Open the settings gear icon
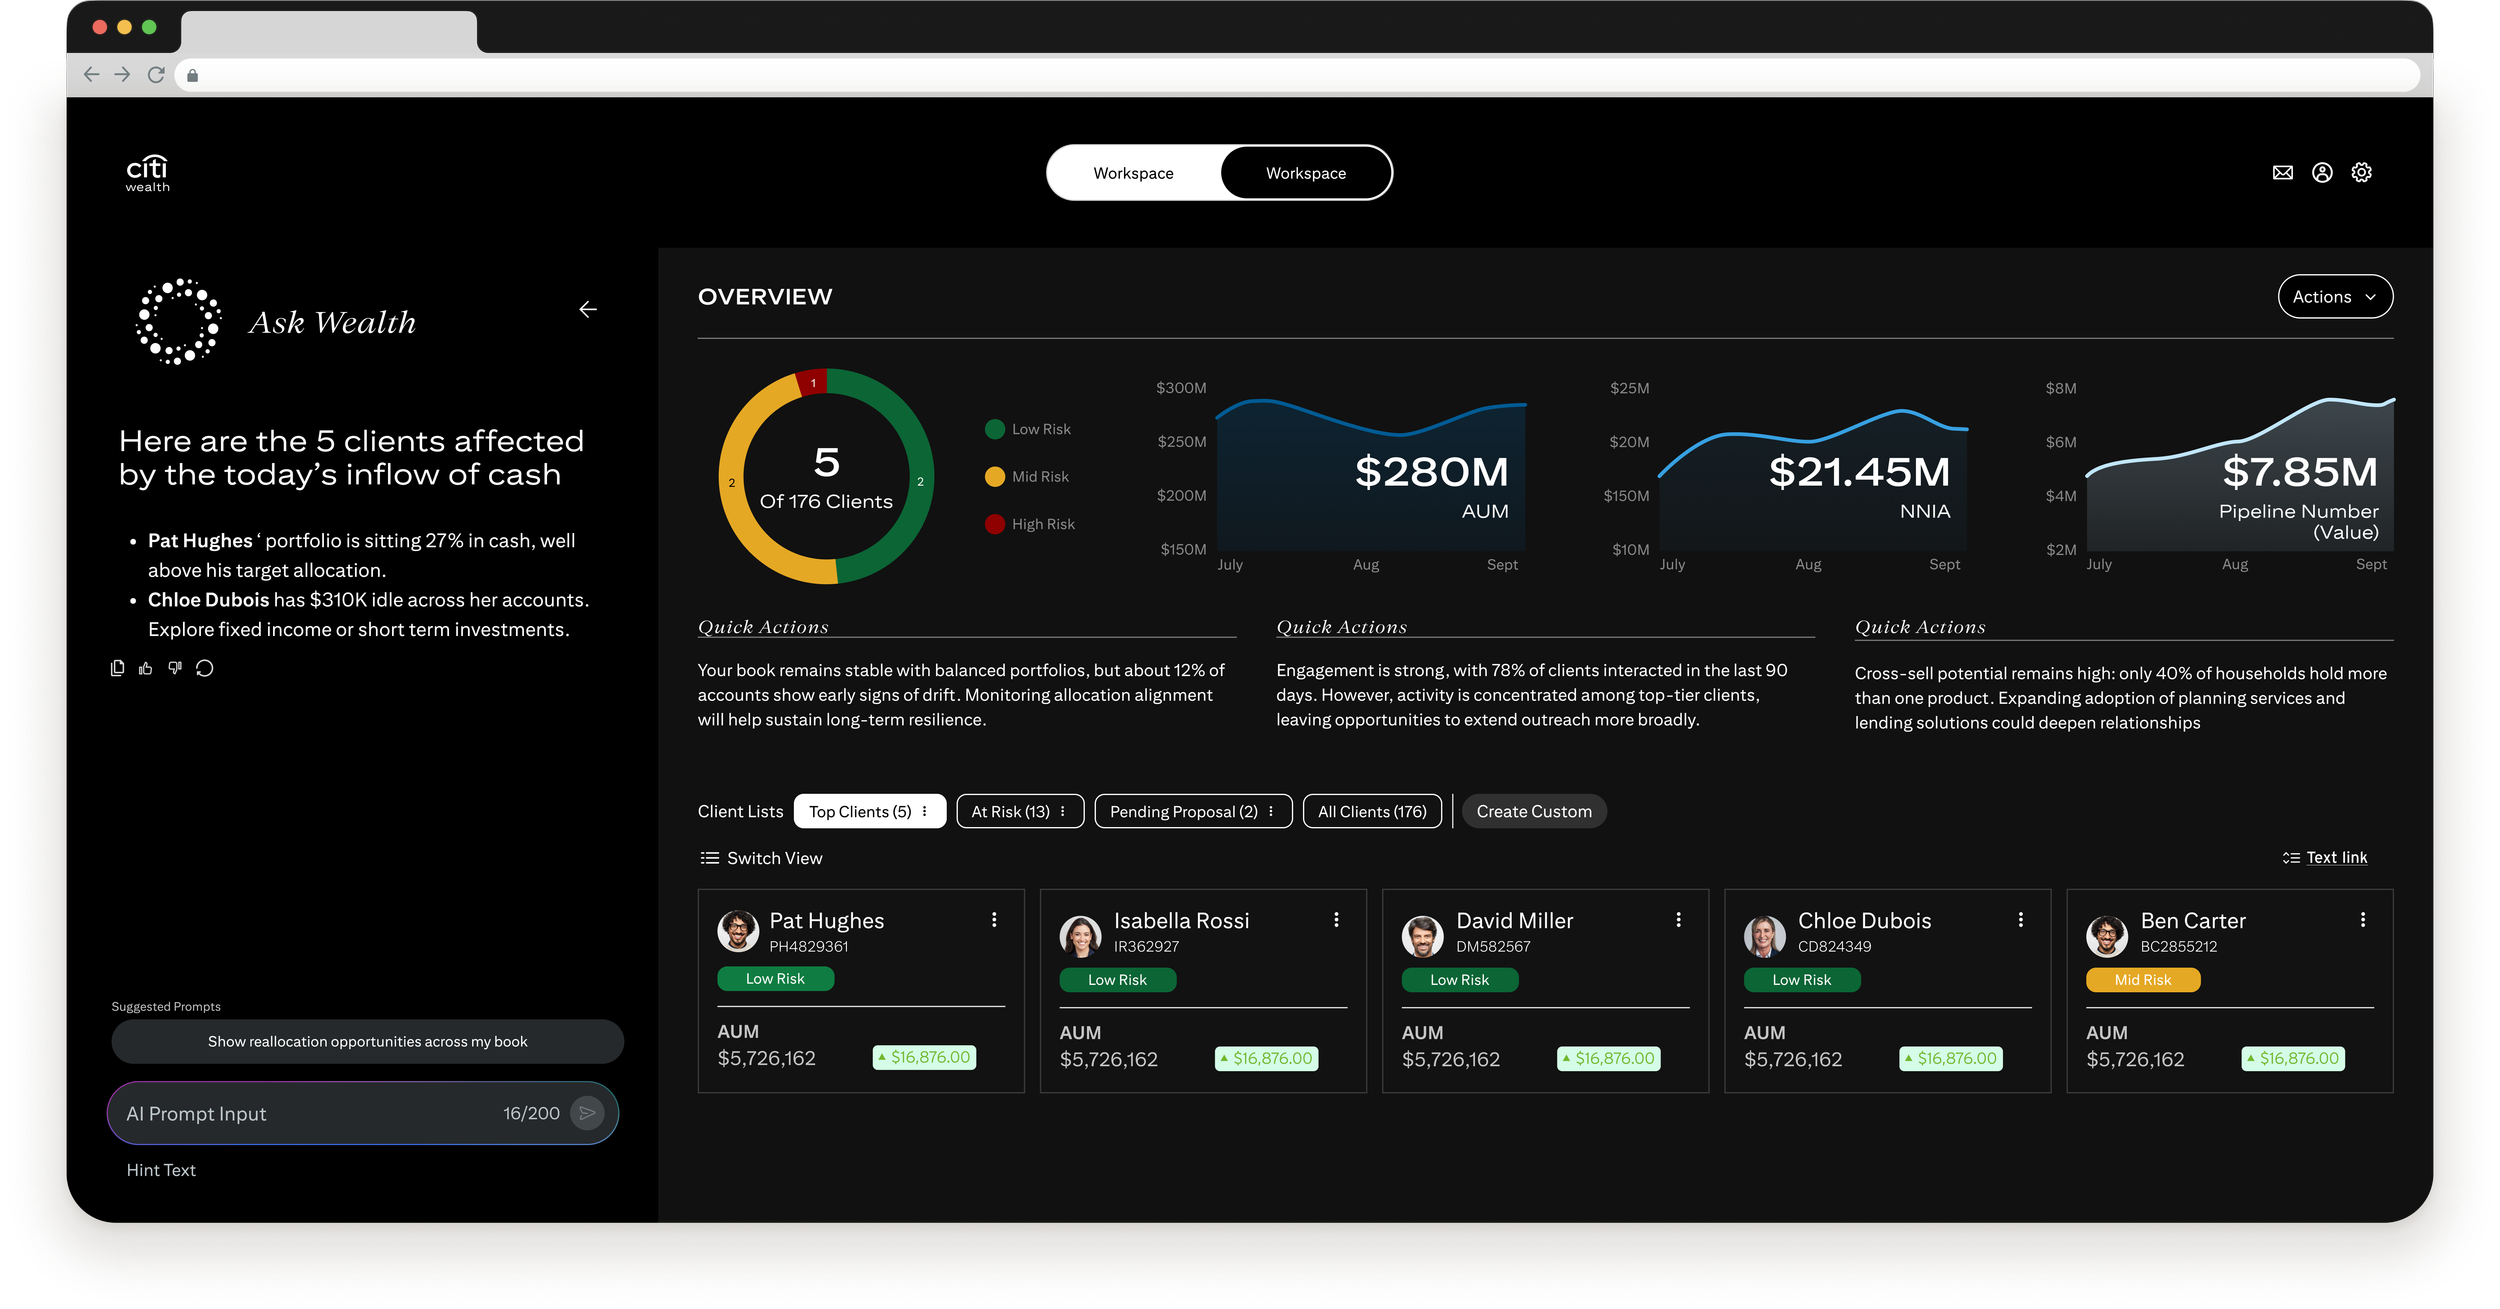This screenshot has width=2500, height=1309. pos(2361,173)
